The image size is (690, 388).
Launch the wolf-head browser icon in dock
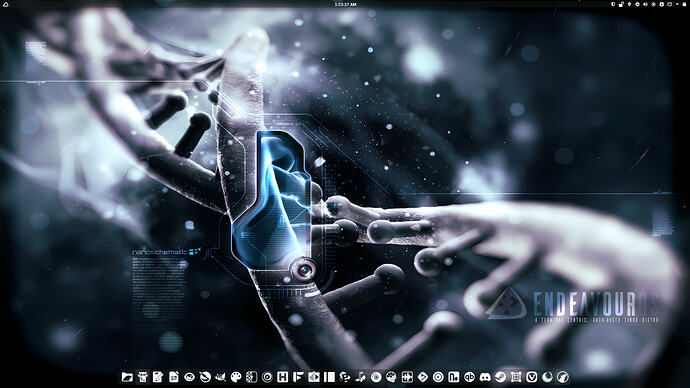563,377
